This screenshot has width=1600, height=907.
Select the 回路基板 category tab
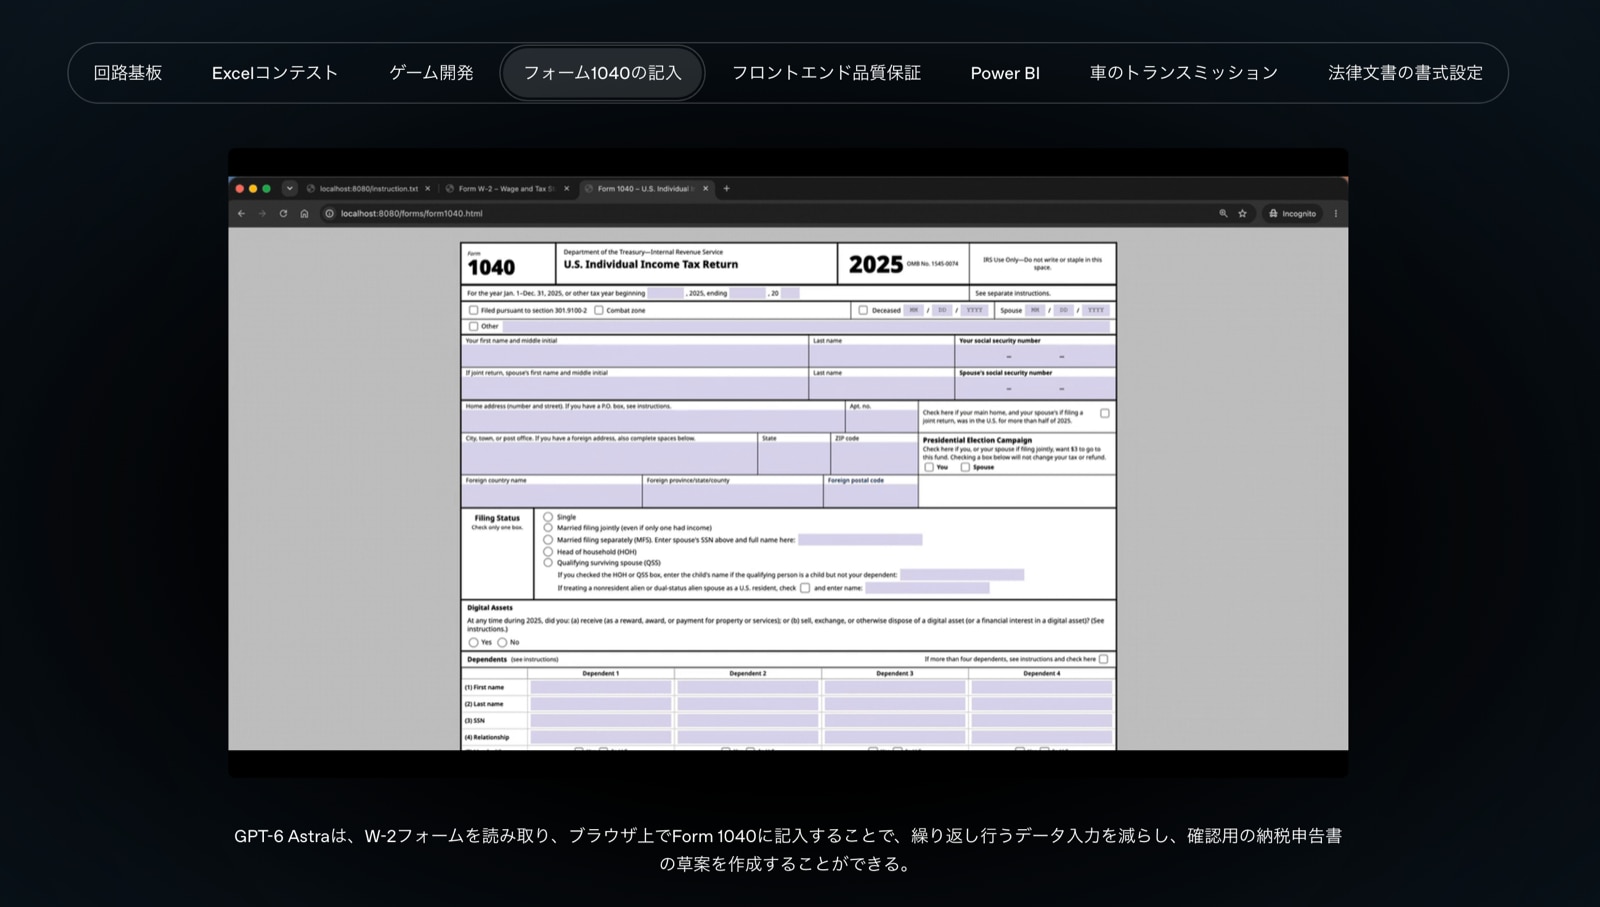pos(128,73)
